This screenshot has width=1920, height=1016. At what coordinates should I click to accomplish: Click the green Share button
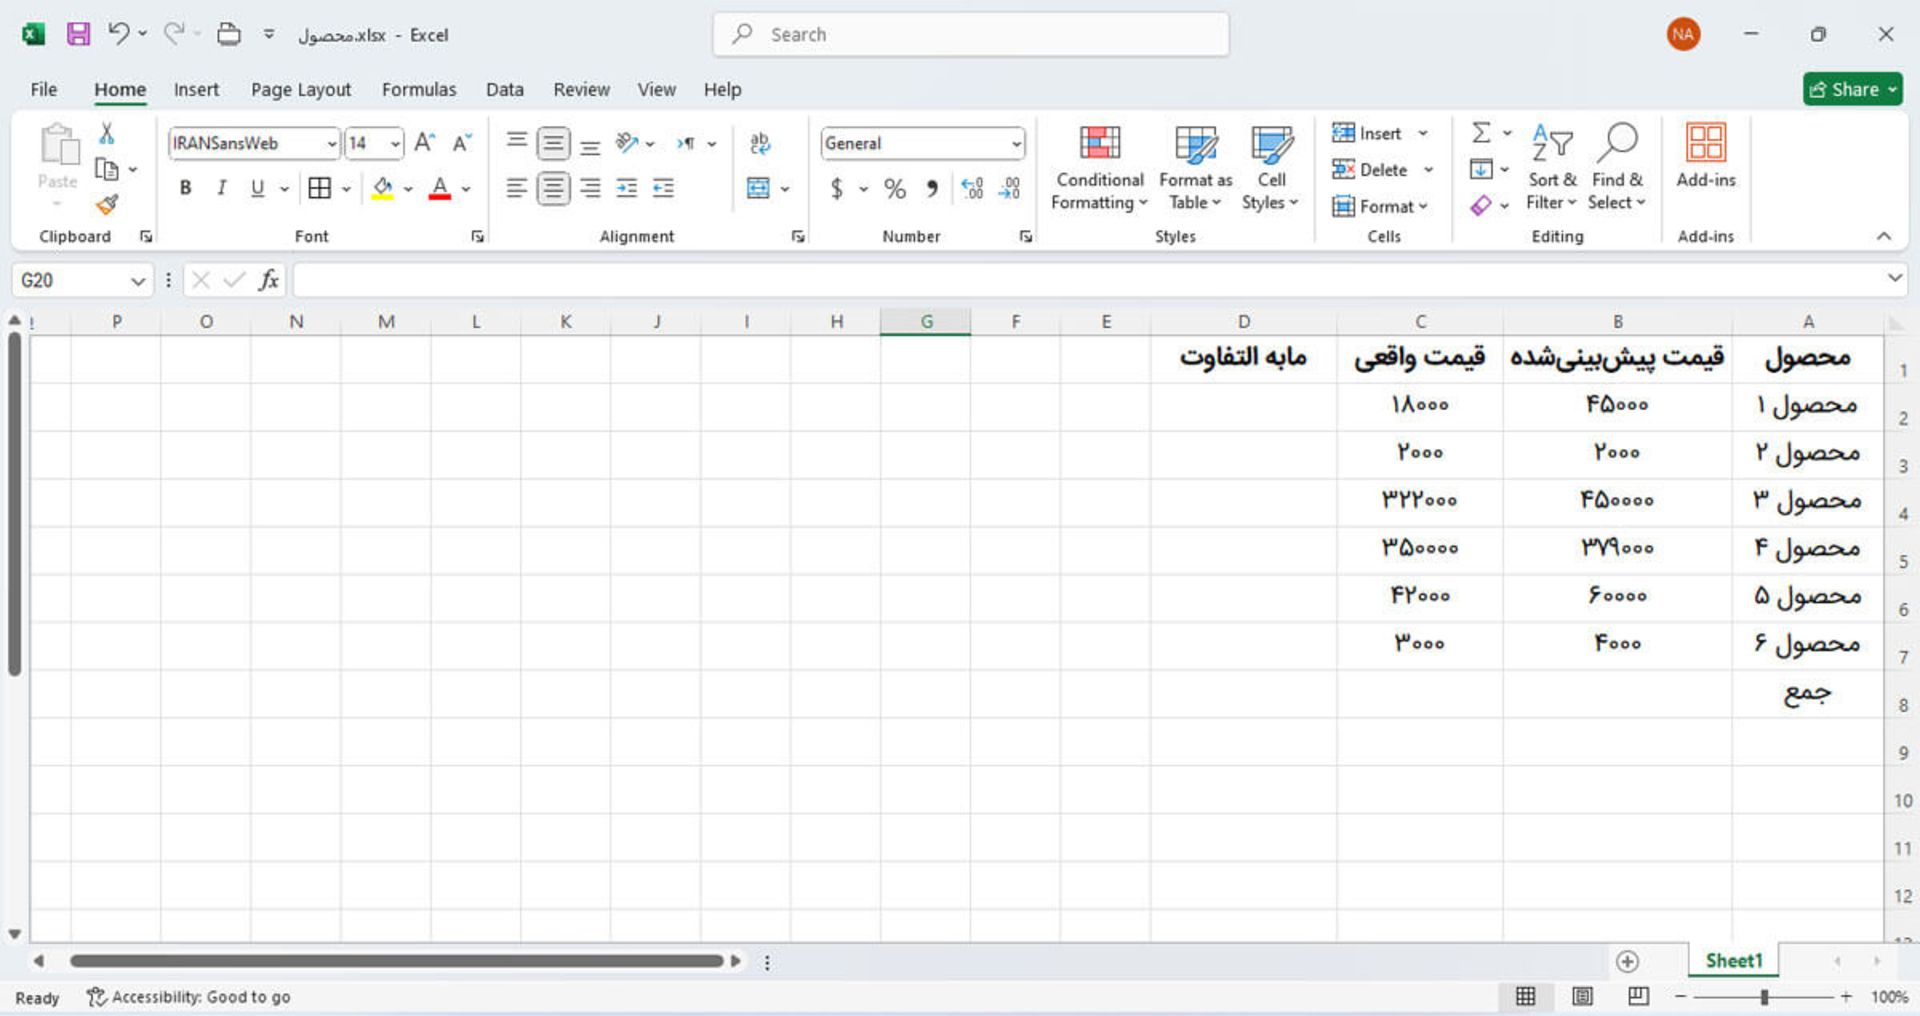click(x=1852, y=89)
